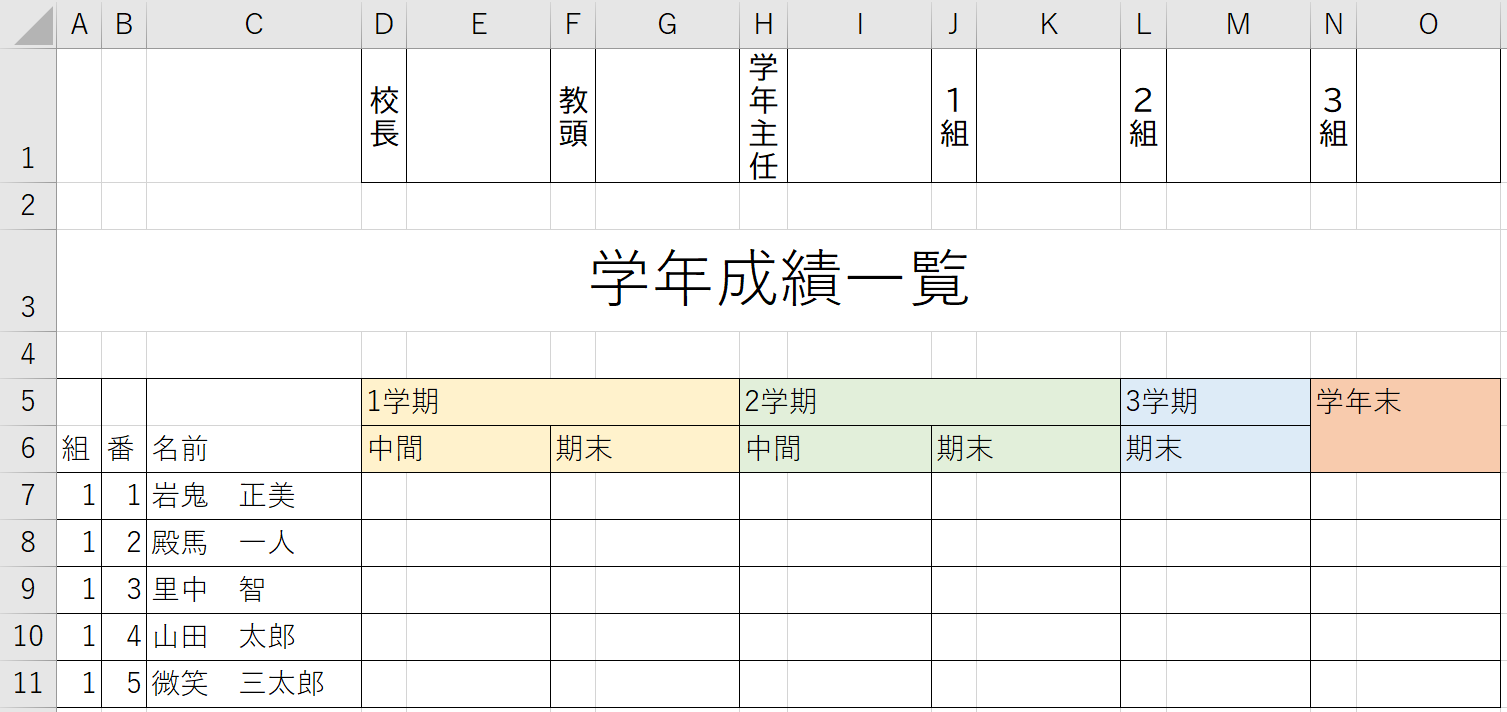Click the Select All corner triangle
This screenshot has height=712, width=1507.
(28, 25)
